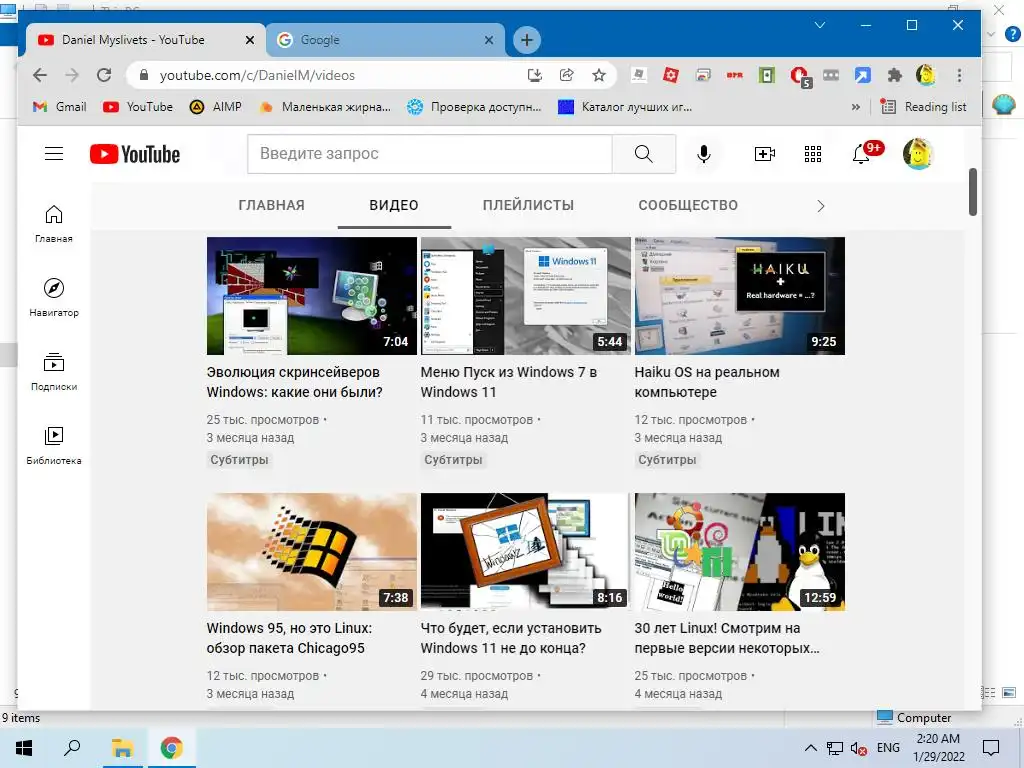
Task: Open the AIMP bookmark
Action: [216, 107]
